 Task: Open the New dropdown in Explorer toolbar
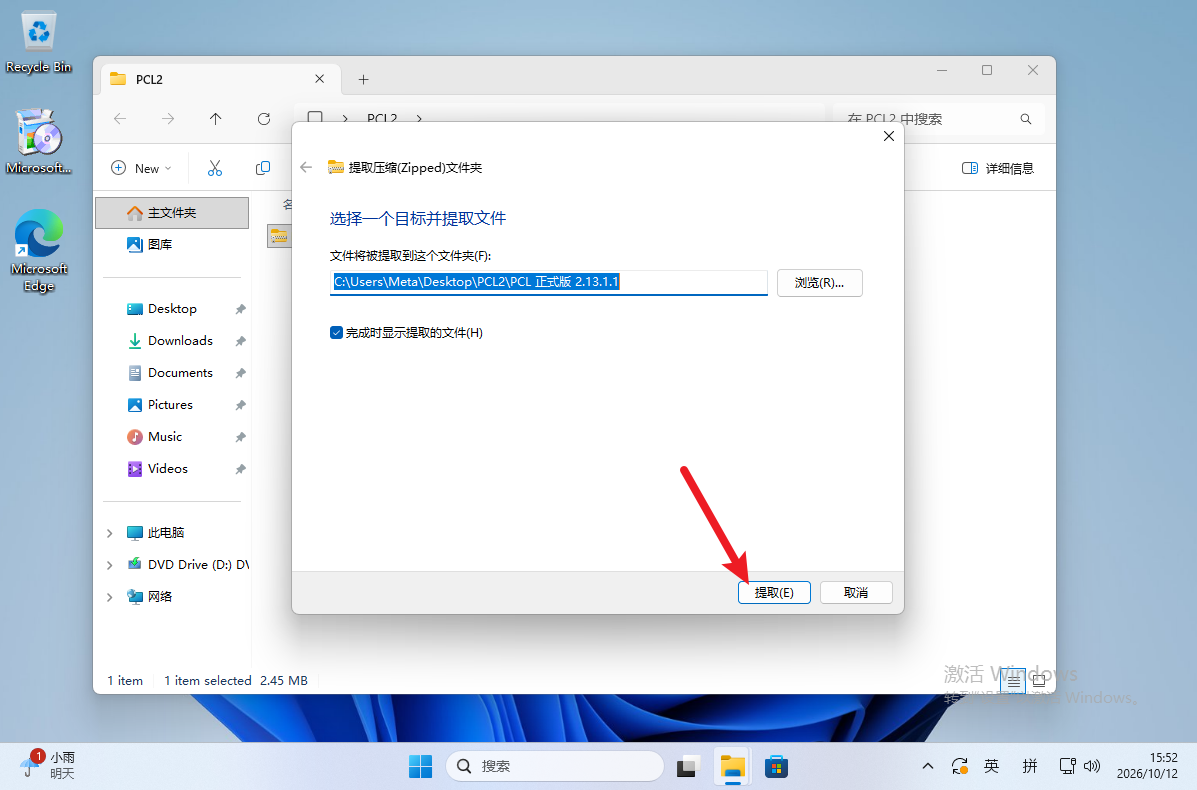coord(141,168)
